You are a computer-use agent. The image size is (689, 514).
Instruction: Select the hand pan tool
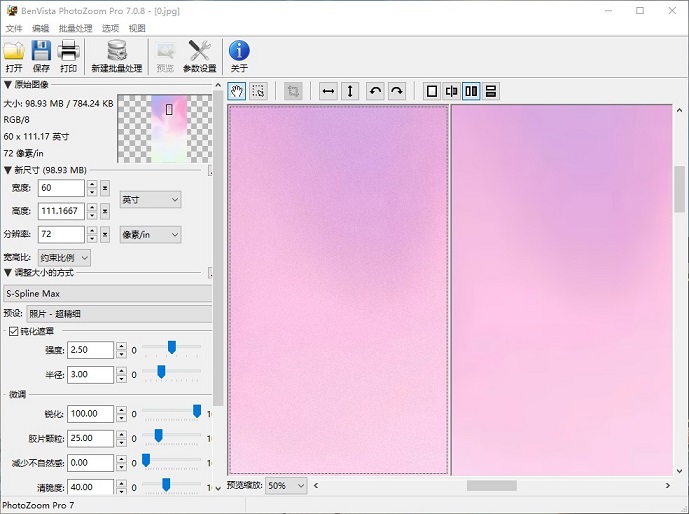(237, 91)
